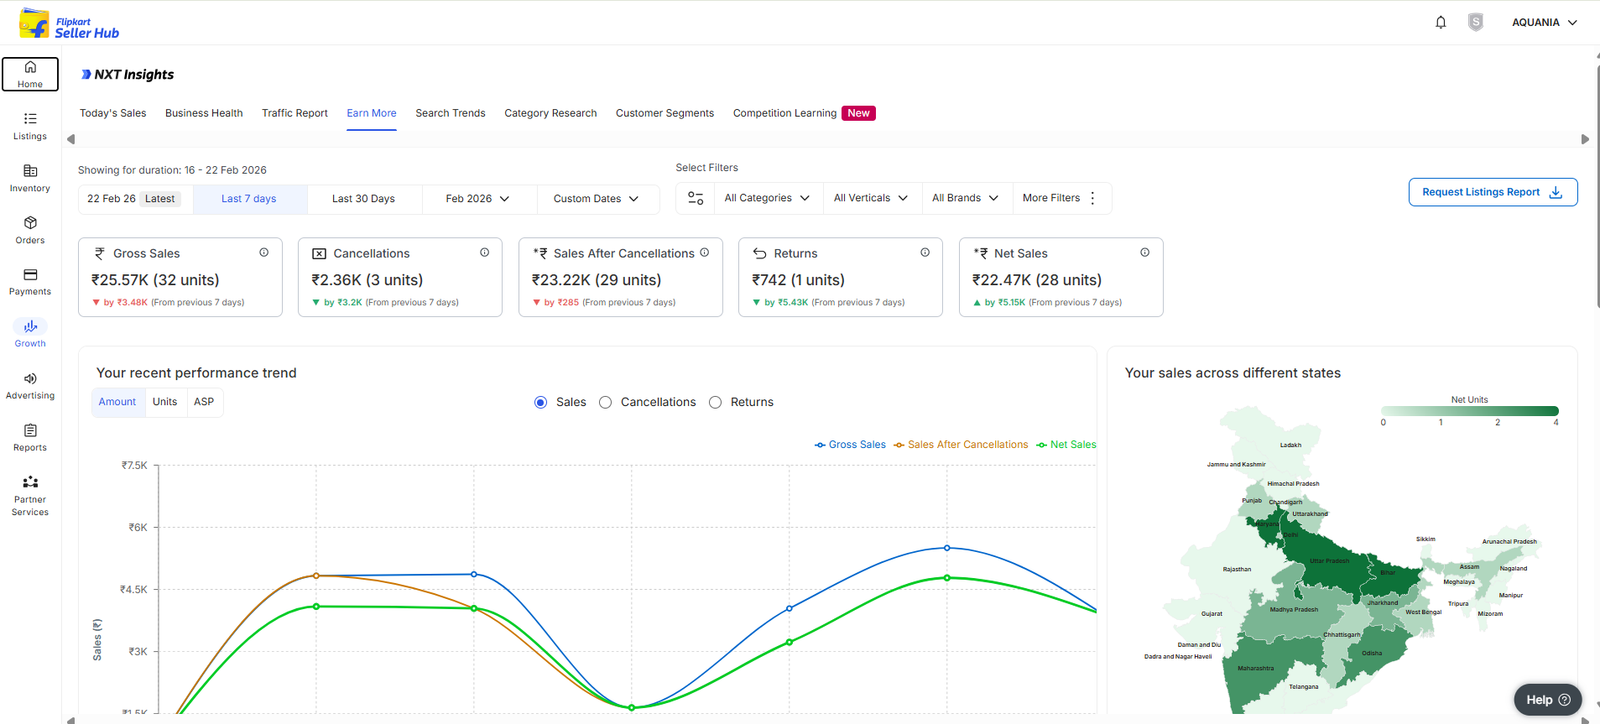Open the All Categories dropdown
Screen dimensions: 1600x724
coord(767,198)
